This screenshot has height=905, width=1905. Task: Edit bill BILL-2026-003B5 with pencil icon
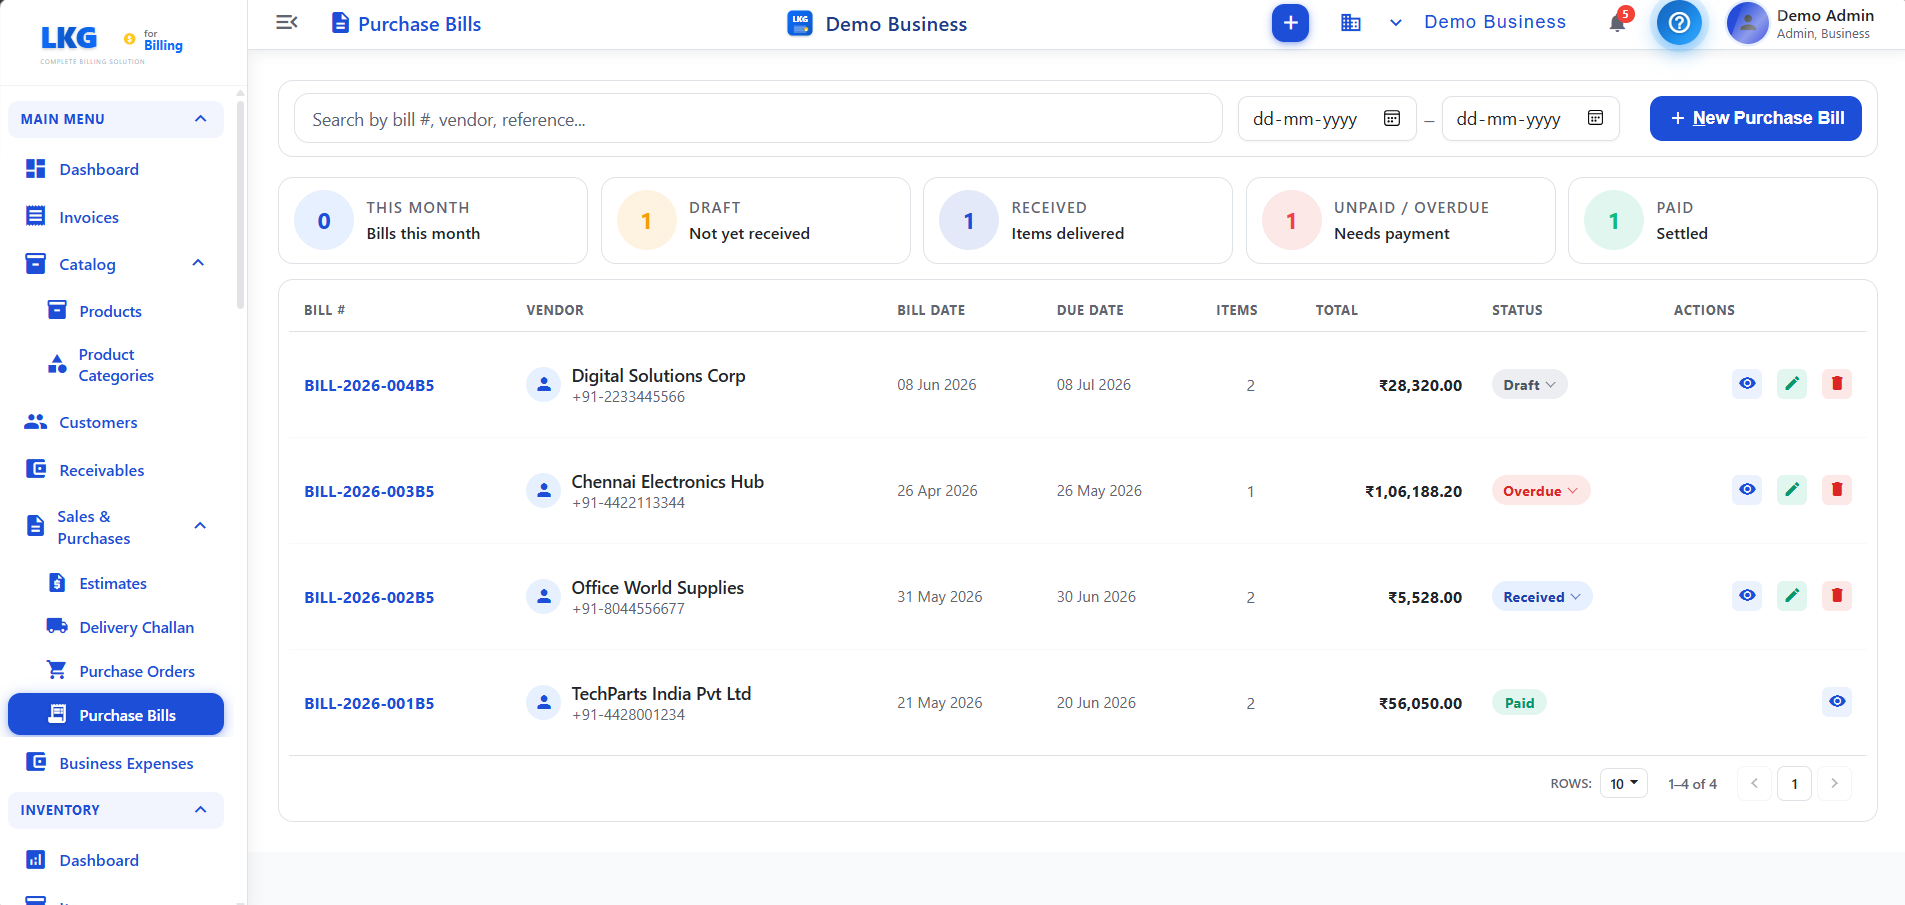tap(1792, 490)
